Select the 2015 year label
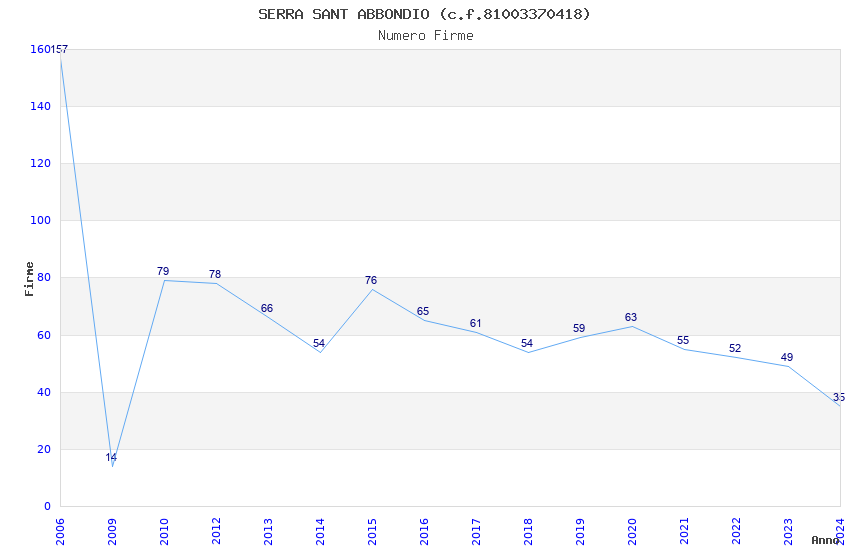 [x=372, y=531]
